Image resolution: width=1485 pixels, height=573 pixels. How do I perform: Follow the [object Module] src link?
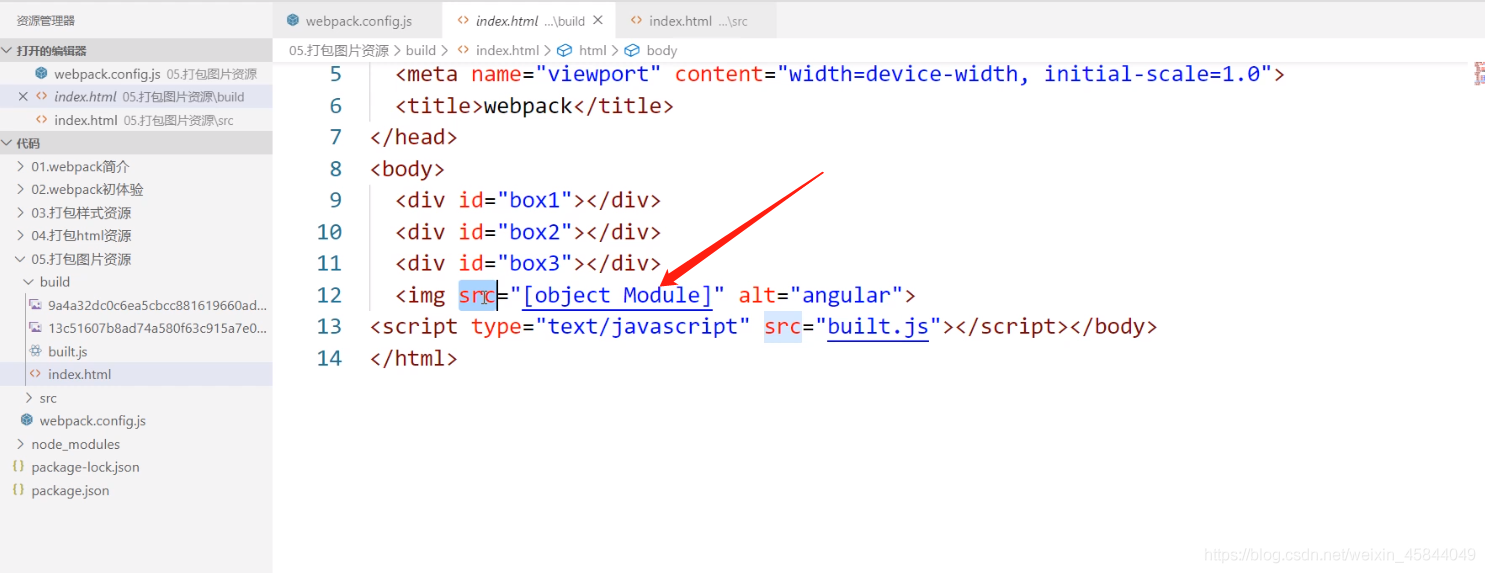point(617,295)
